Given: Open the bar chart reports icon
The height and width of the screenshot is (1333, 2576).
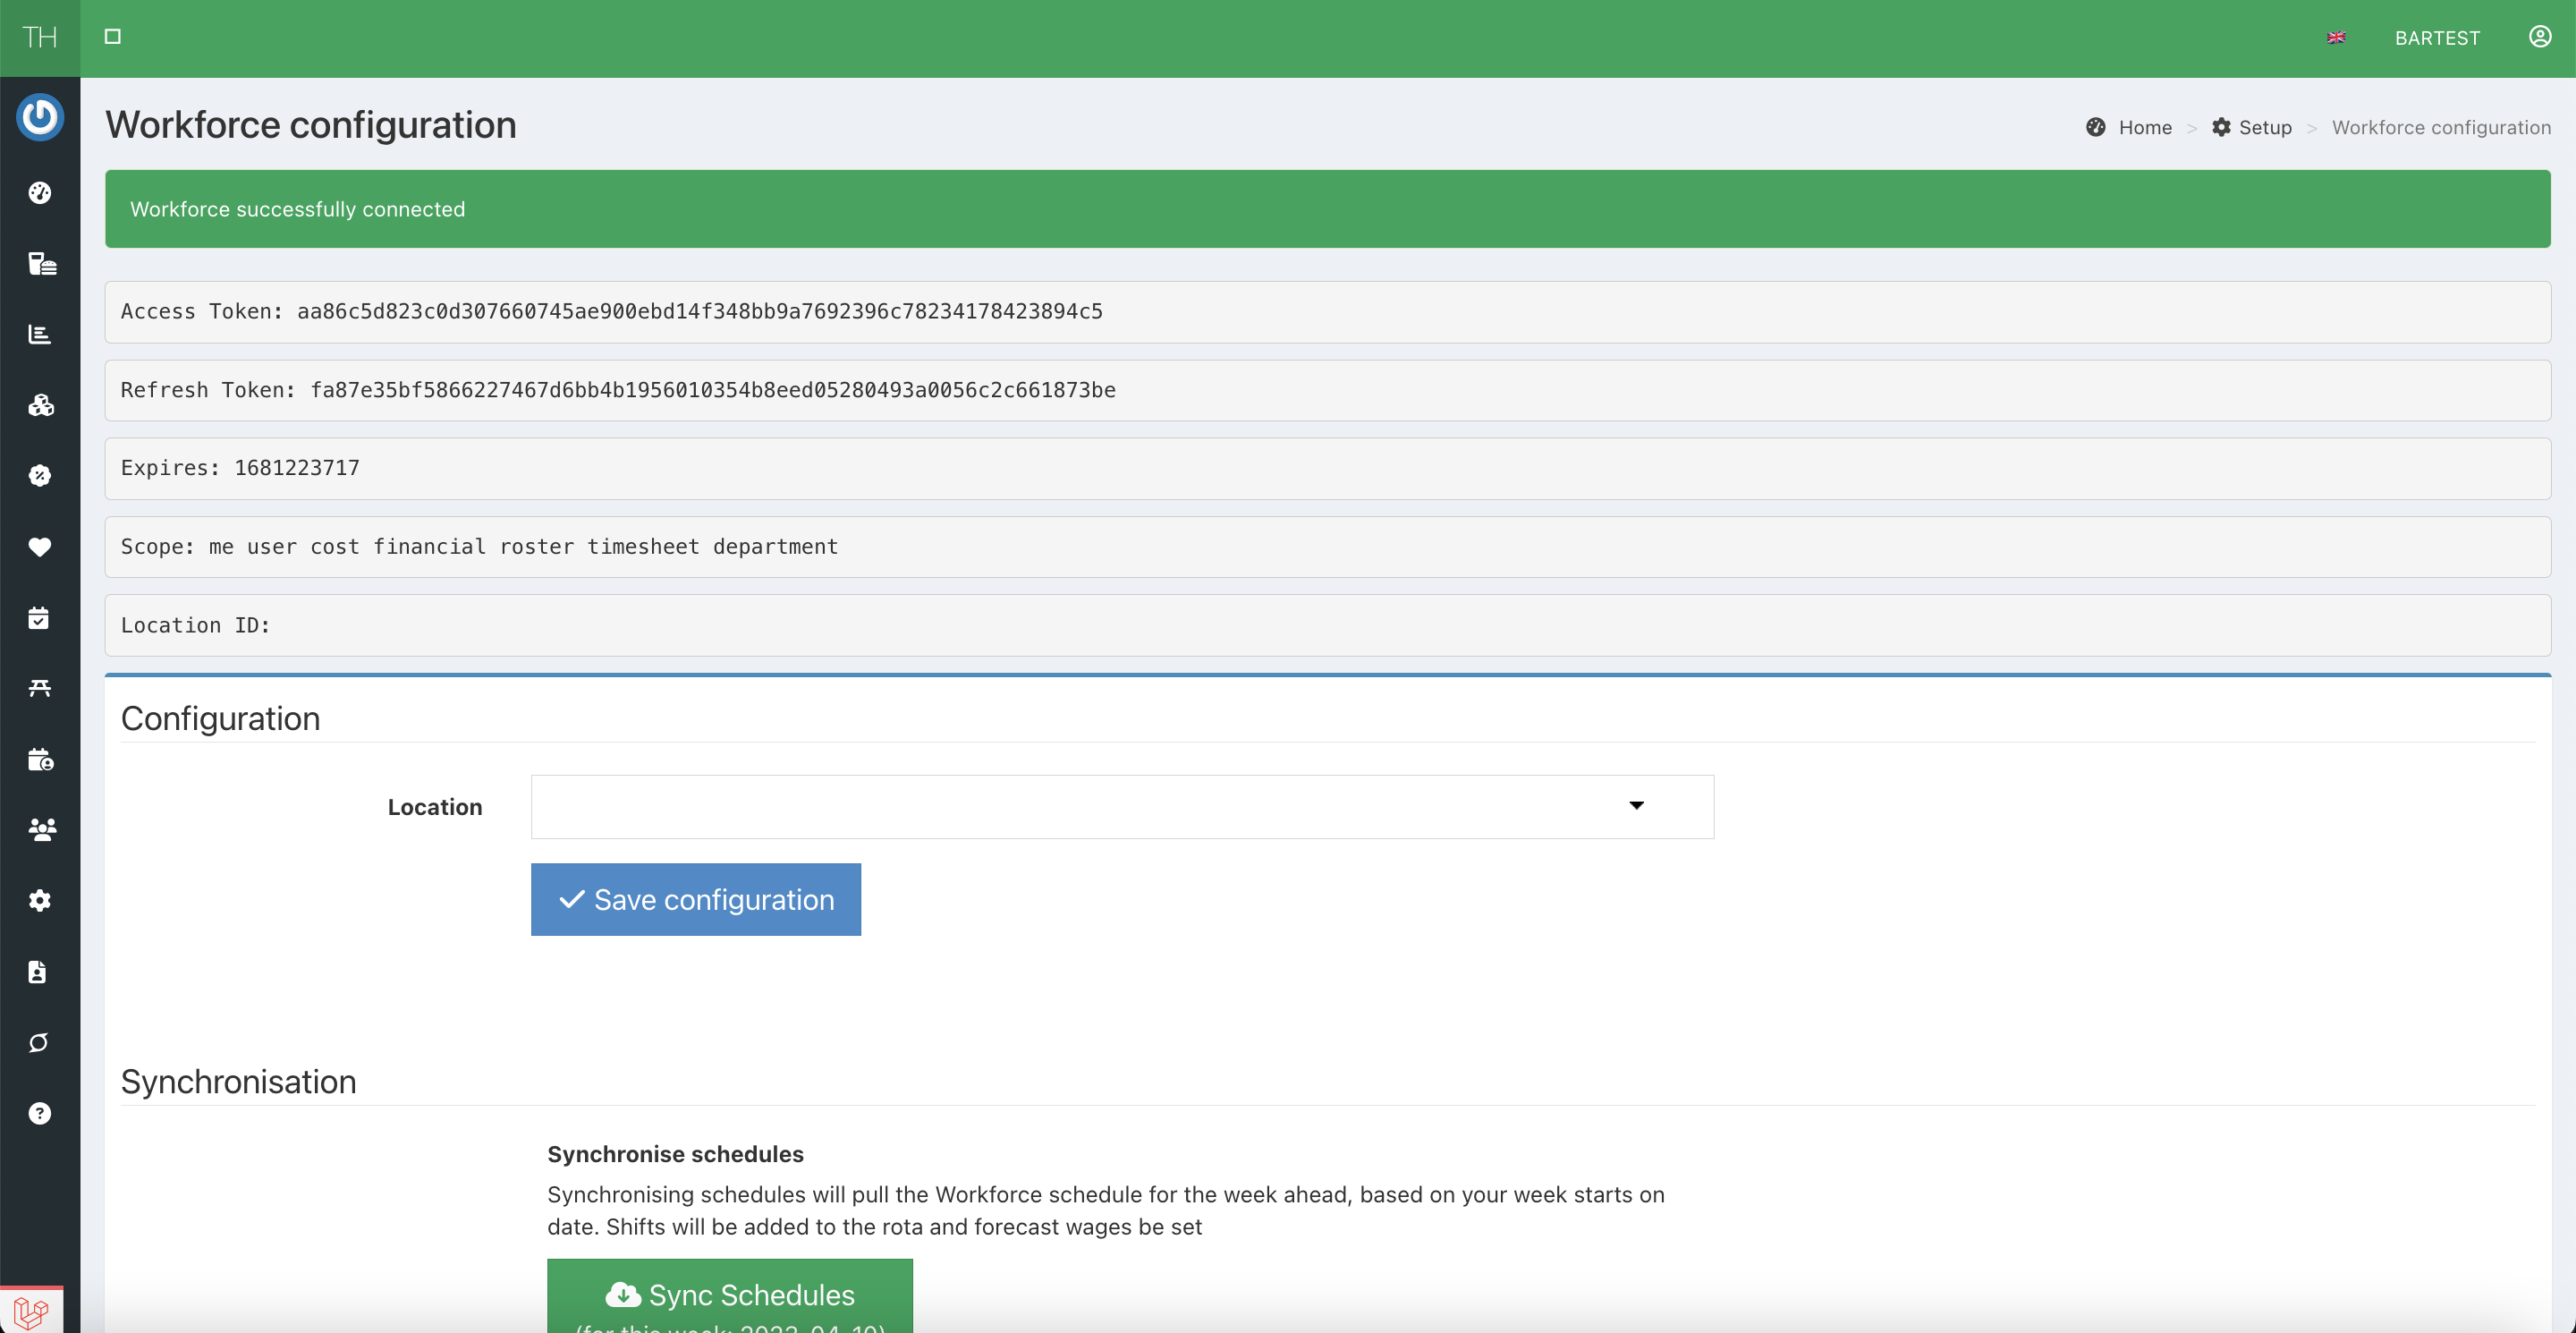Looking at the screenshot, I should pyautogui.click(x=40, y=334).
